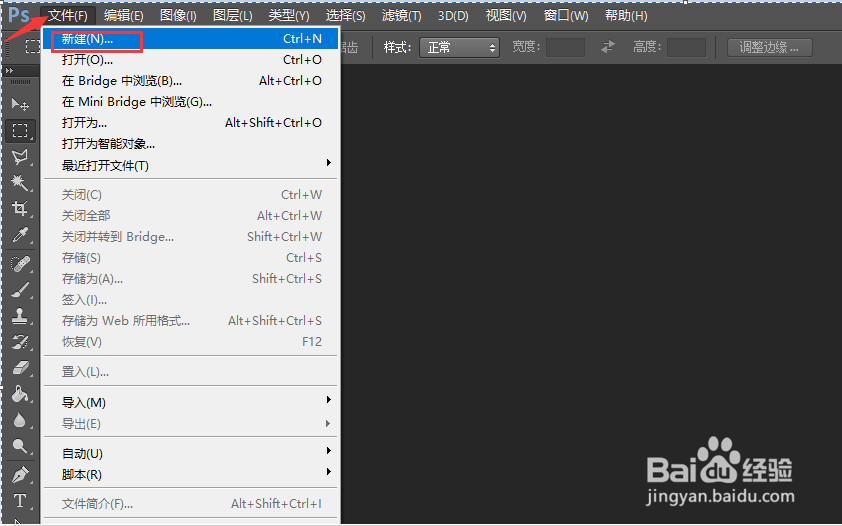Select the Blur tool
The image size is (842, 526).
pos(20,420)
